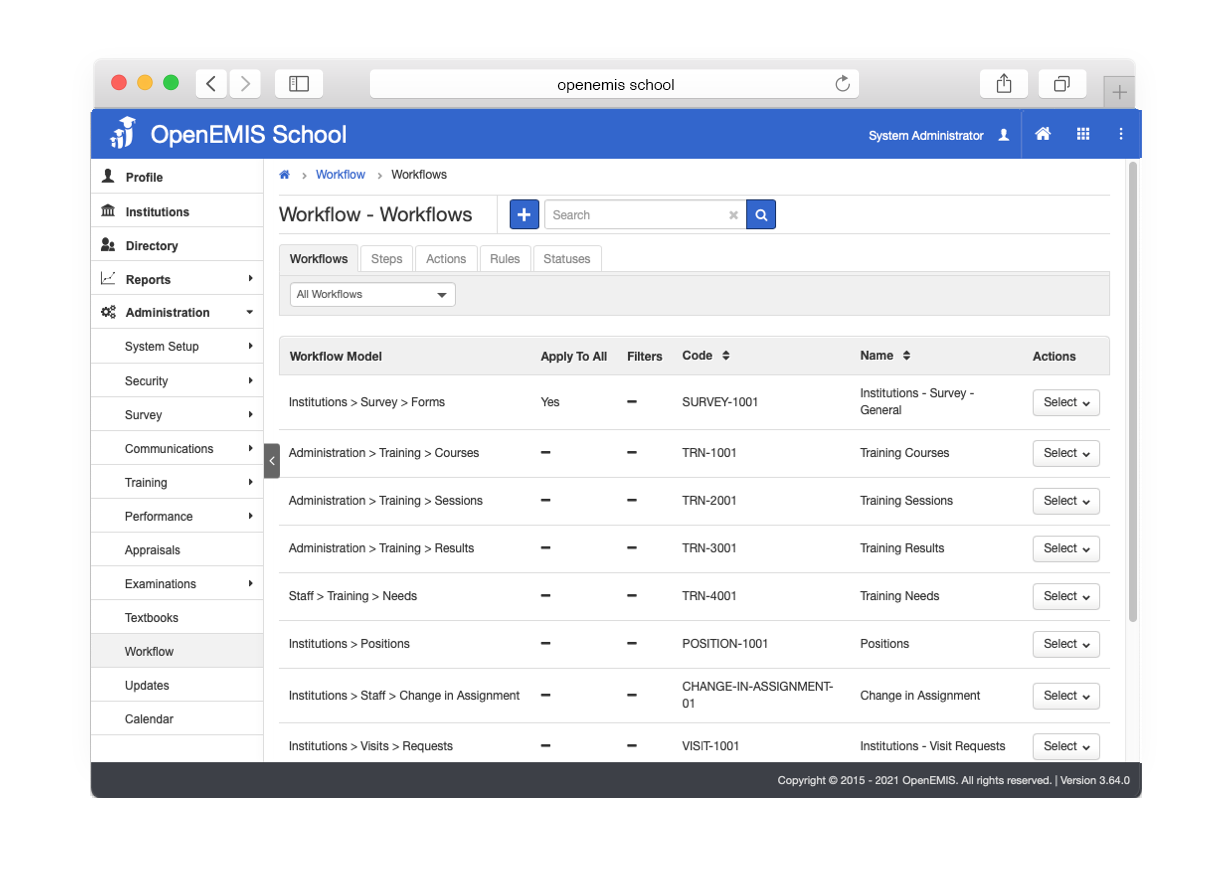The image size is (1230, 896).
Task: Open Institutions in the sidebar
Action: [177, 212]
